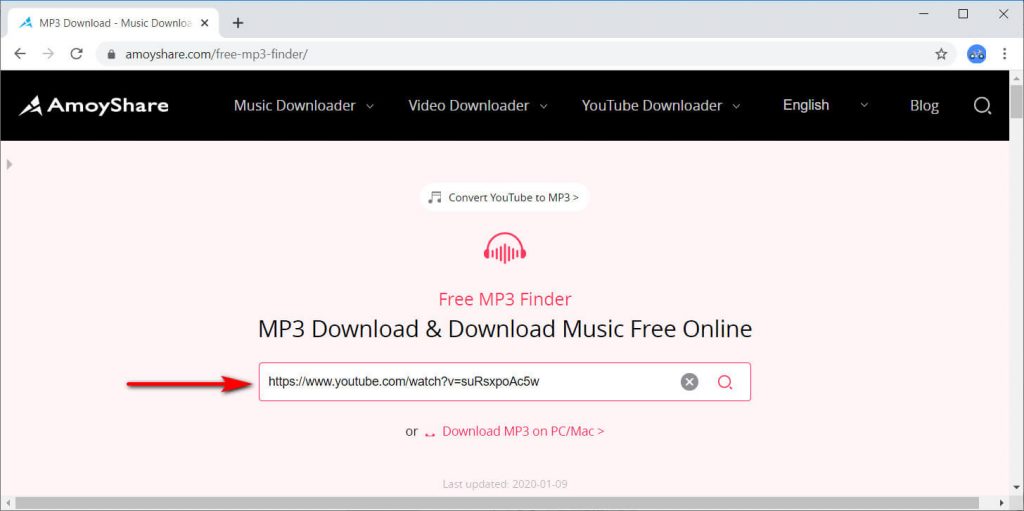
Task: View site info via padlock icon
Action: coord(110,54)
